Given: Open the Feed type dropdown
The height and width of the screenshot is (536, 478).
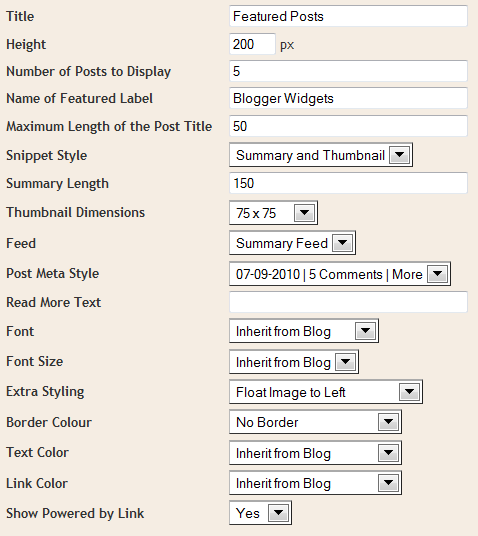Looking at the screenshot, I should pos(292,243).
